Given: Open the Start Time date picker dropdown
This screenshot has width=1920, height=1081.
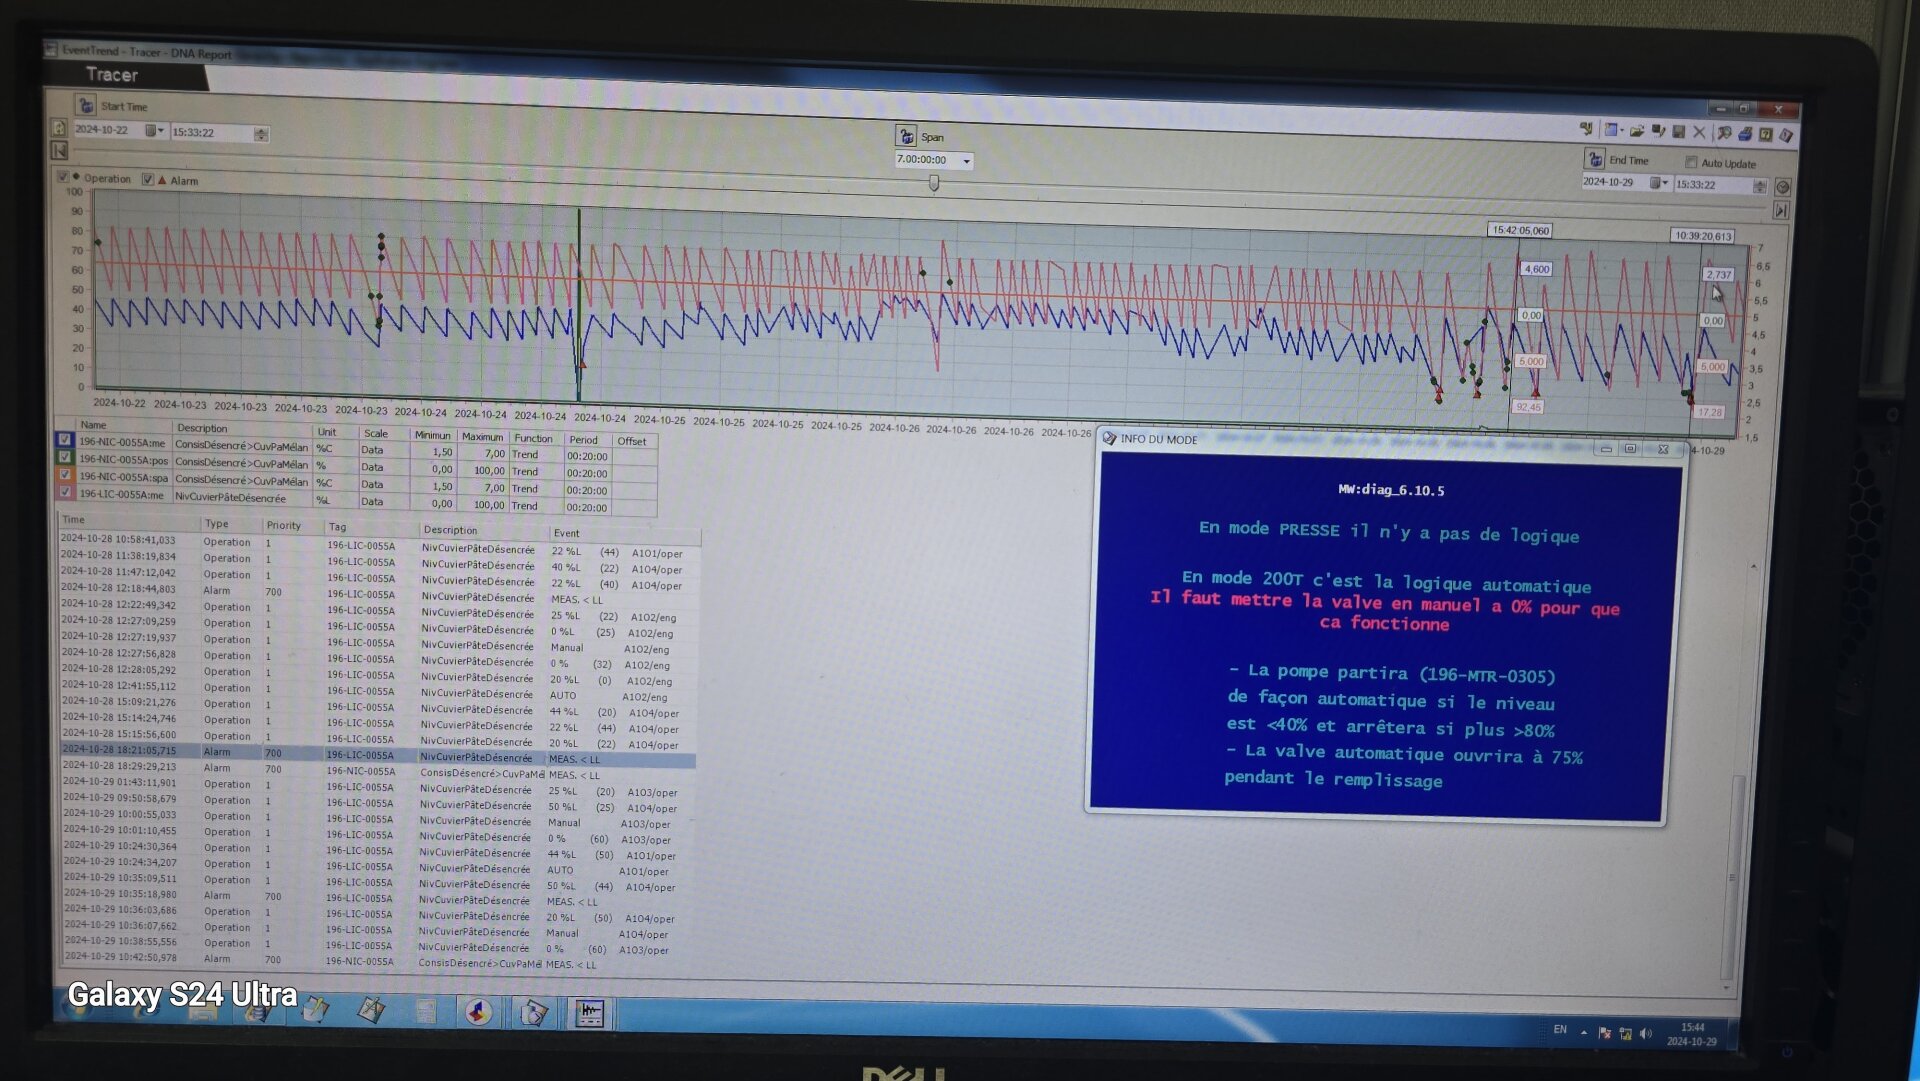Looking at the screenshot, I should pyautogui.click(x=154, y=130).
